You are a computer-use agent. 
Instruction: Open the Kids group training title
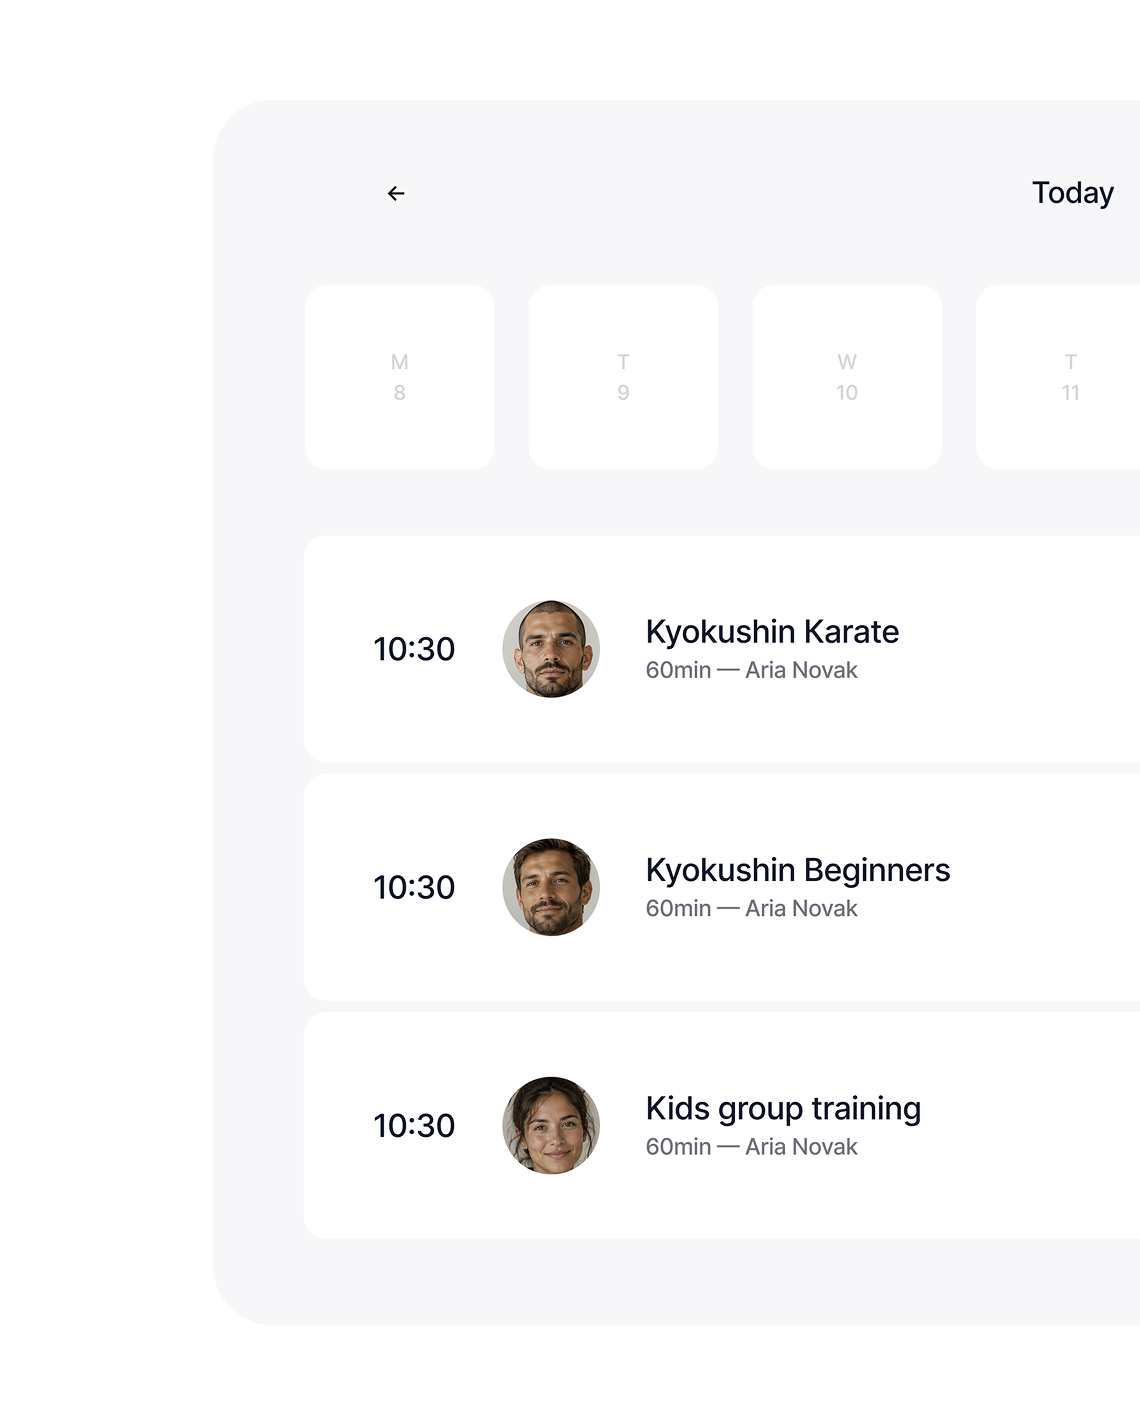(783, 1108)
